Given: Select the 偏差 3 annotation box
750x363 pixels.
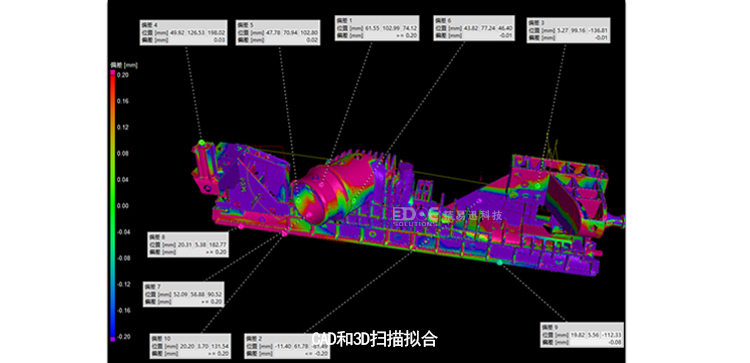Looking at the screenshot, I should pos(568,31).
